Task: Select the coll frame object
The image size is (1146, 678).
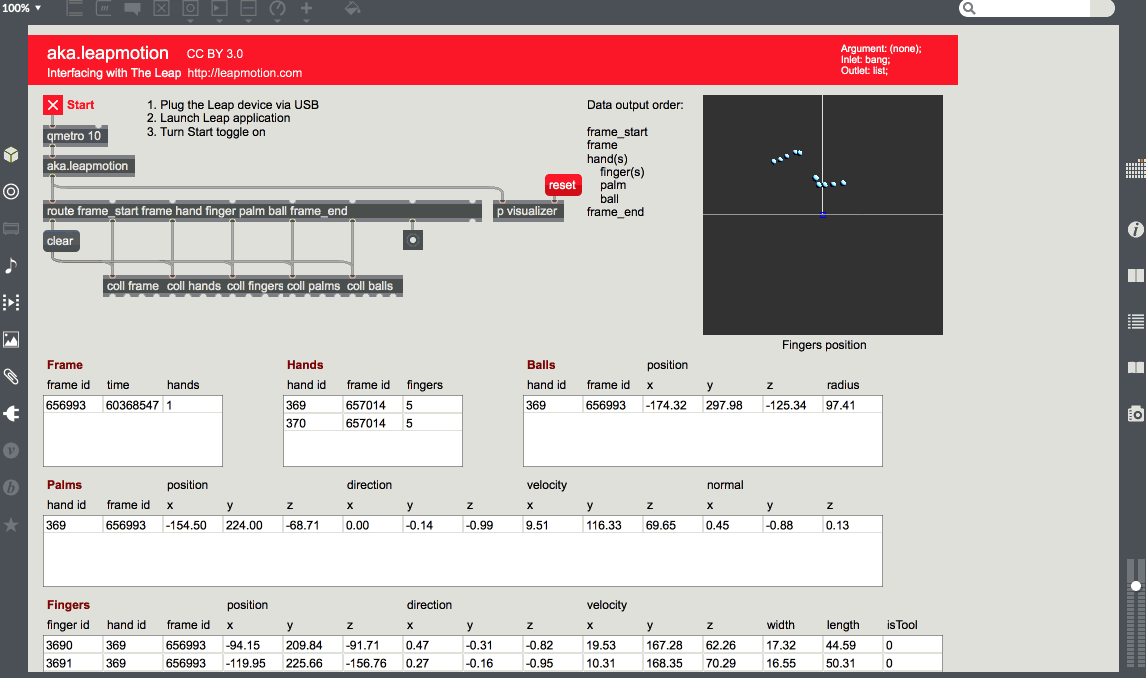Action: click(133, 286)
